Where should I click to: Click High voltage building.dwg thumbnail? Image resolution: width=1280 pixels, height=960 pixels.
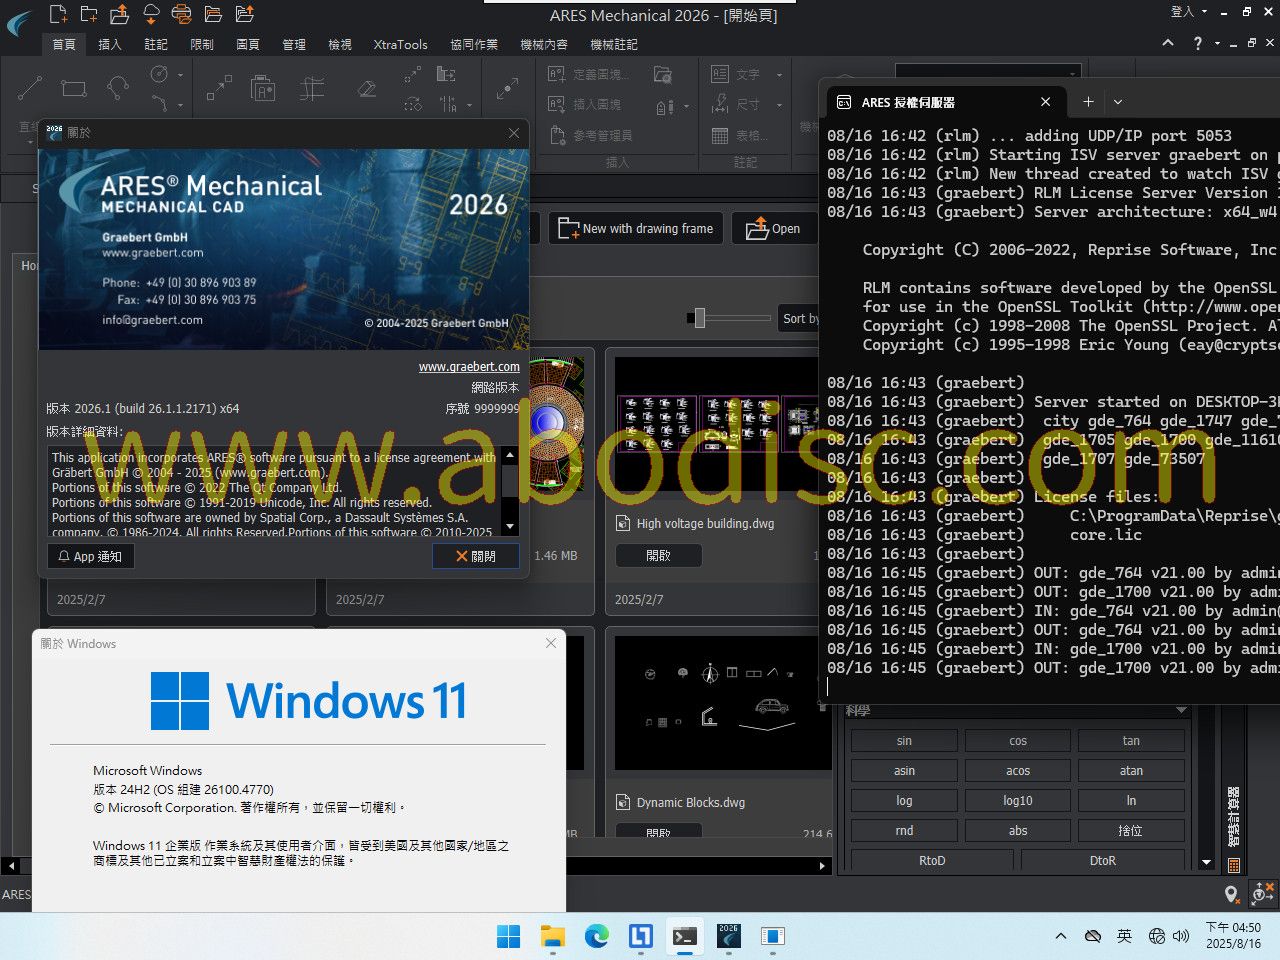click(717, 424)
